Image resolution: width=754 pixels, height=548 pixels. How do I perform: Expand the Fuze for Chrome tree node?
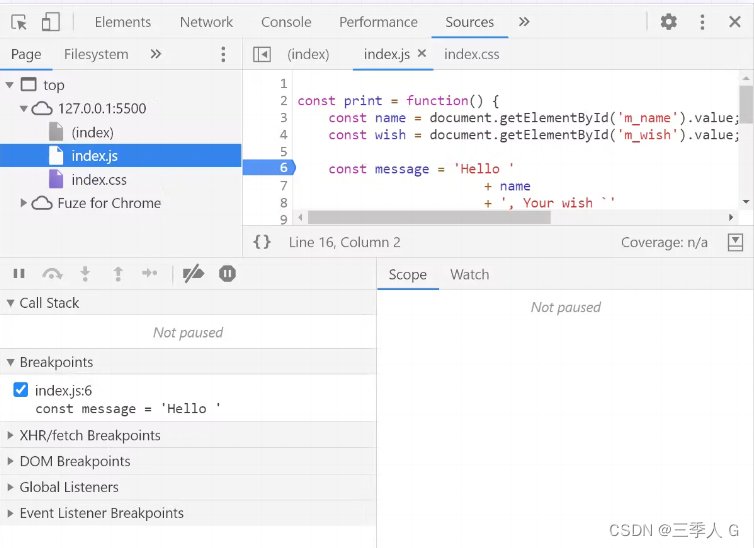(24, 203)
